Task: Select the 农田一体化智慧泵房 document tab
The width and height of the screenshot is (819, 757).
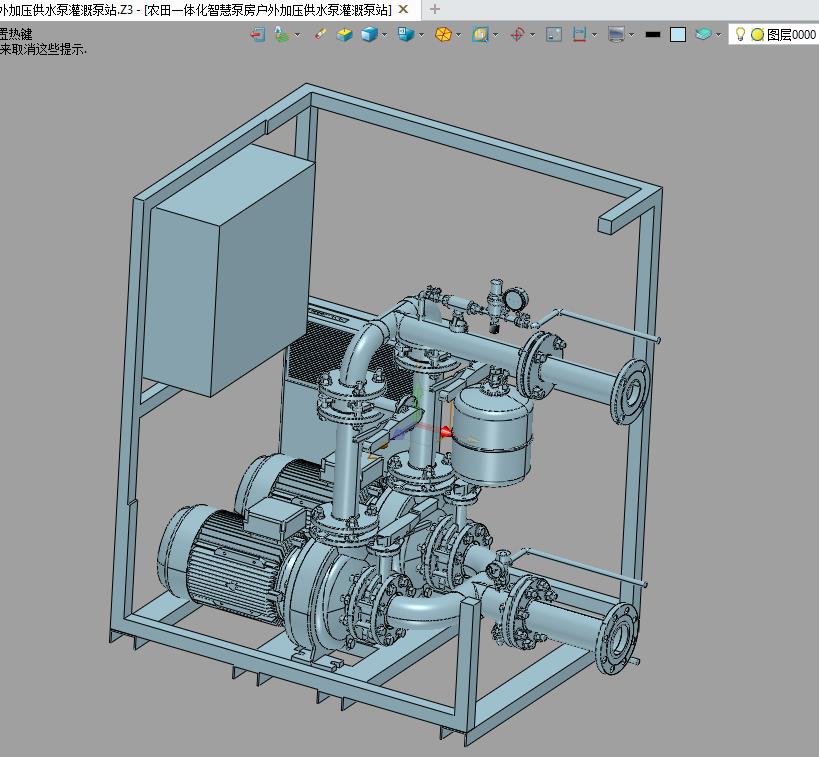Action: 209,10
